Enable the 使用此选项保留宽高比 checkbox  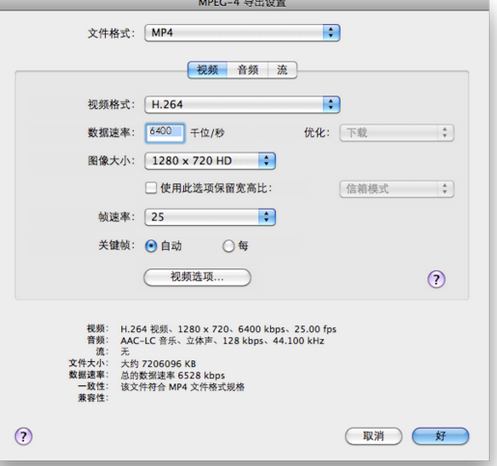click(x=151, y=188)
